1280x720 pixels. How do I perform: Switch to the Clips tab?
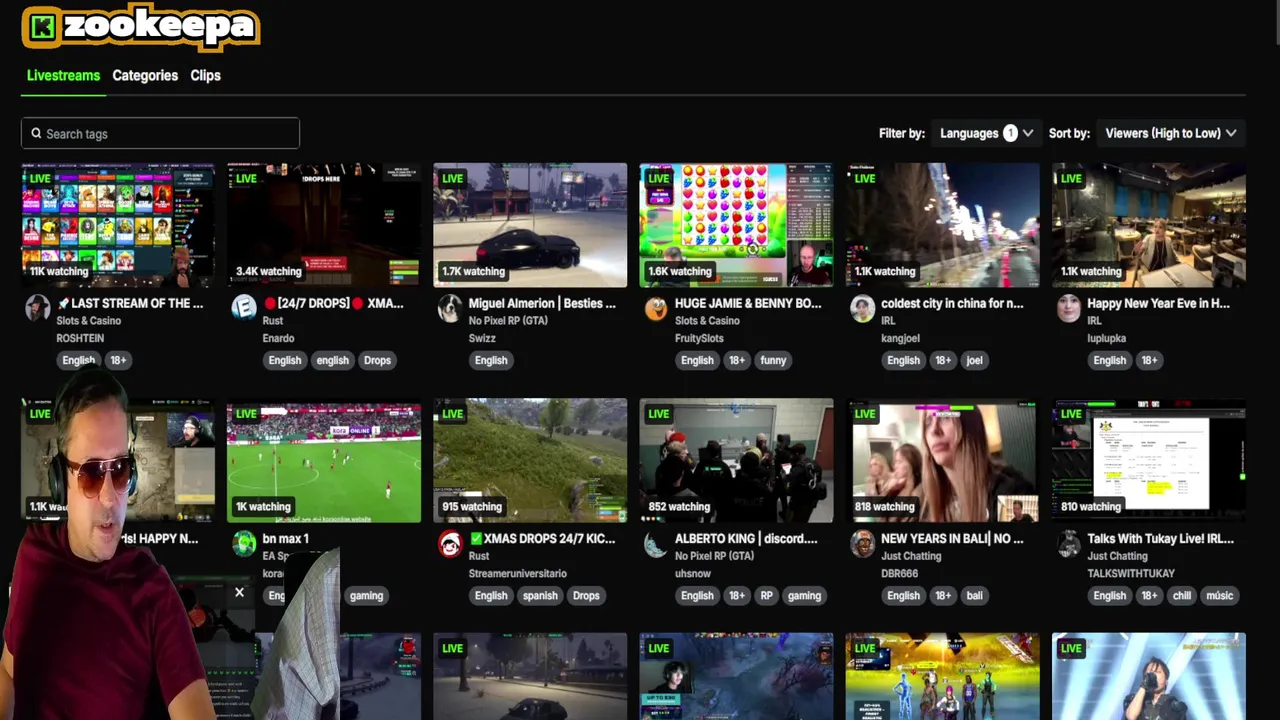[205, 76]
